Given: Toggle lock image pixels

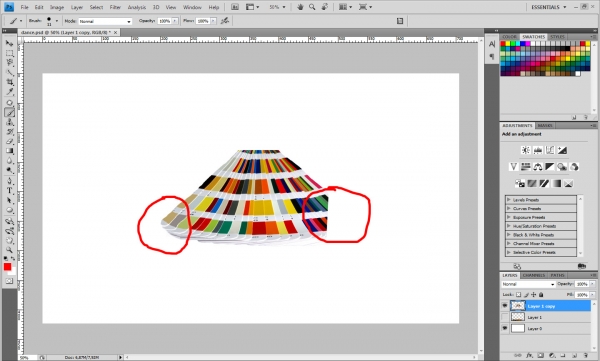Looking at the screenshot, I should (526, 295).
